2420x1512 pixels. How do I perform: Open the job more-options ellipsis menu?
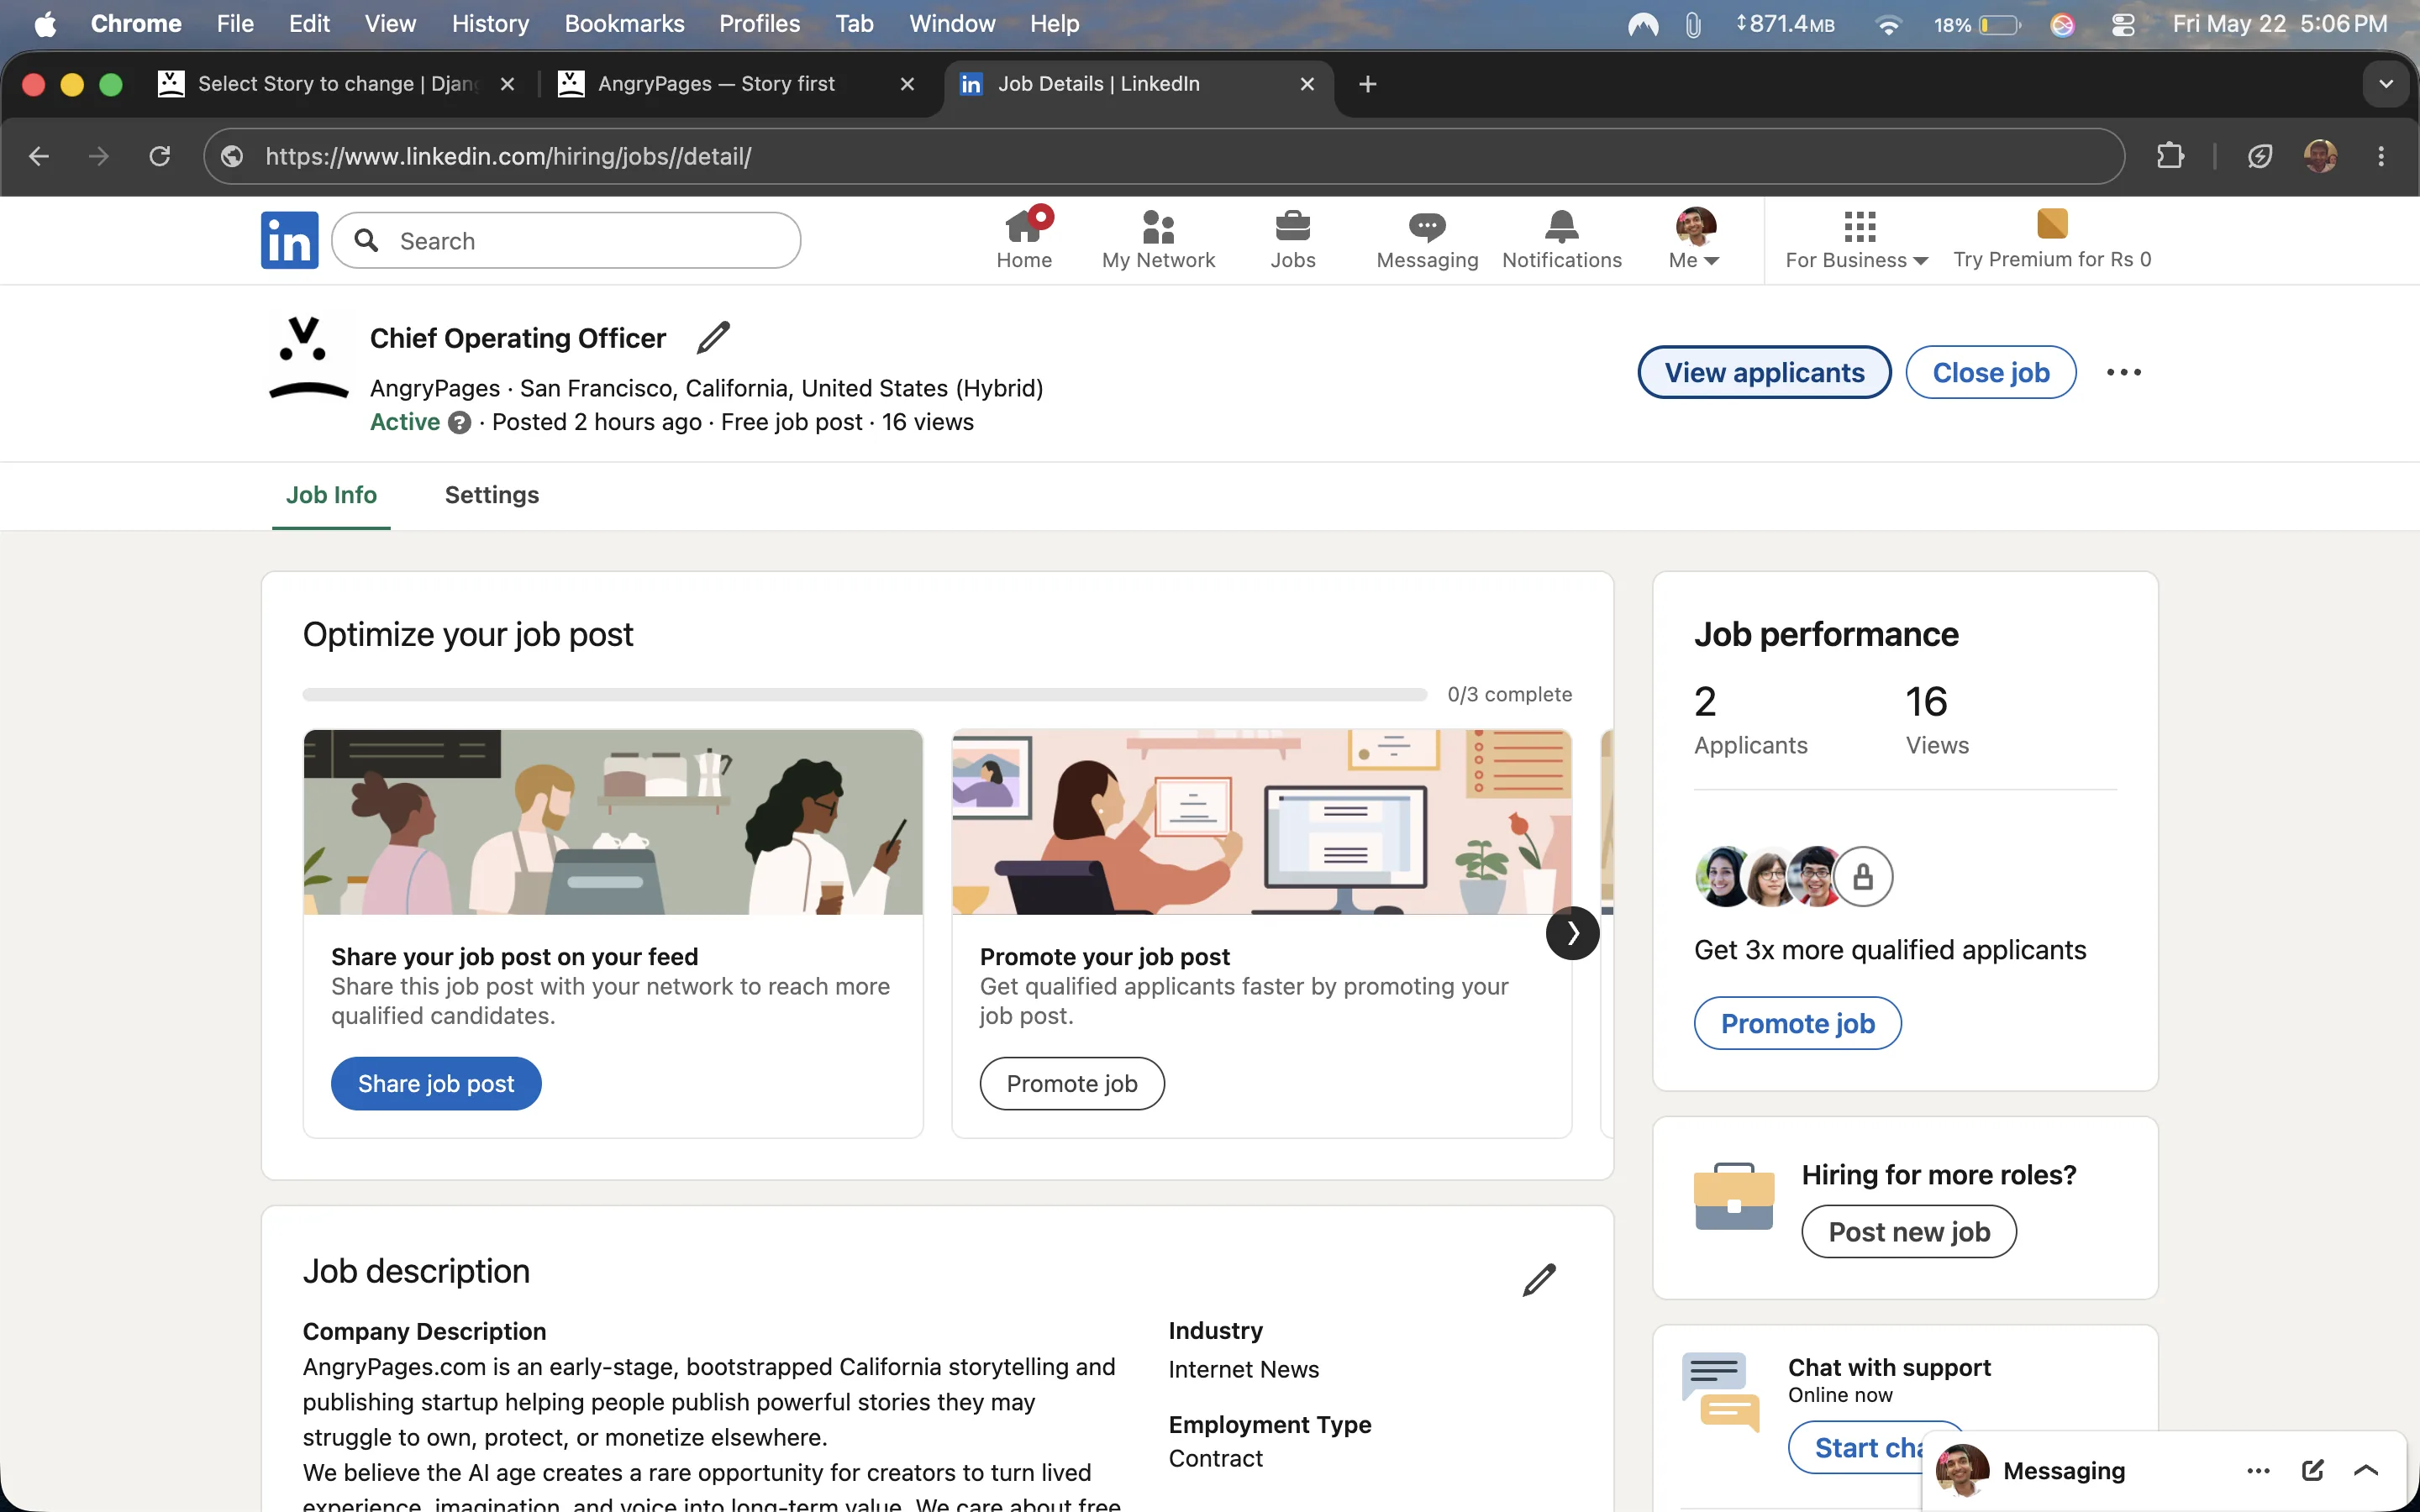[2123, 372]
